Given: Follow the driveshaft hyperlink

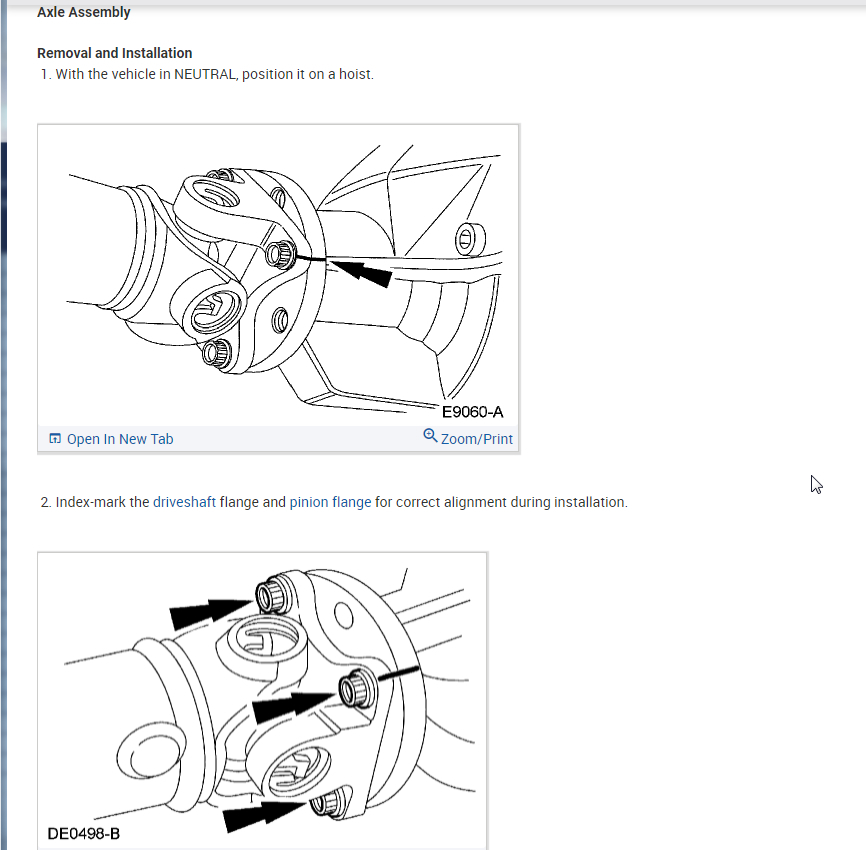Looking at the screenshot, I should coord(184,502).
